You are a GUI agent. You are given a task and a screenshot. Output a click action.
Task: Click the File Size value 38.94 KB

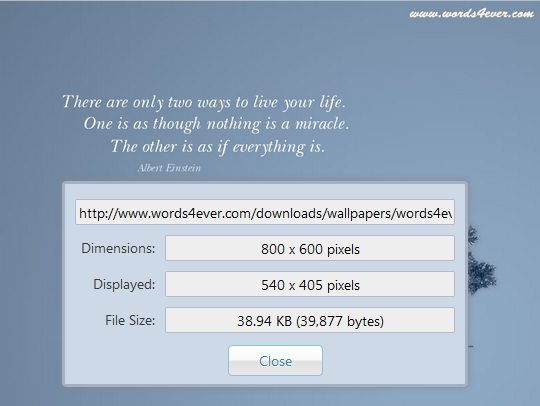[x=310, y=320]
